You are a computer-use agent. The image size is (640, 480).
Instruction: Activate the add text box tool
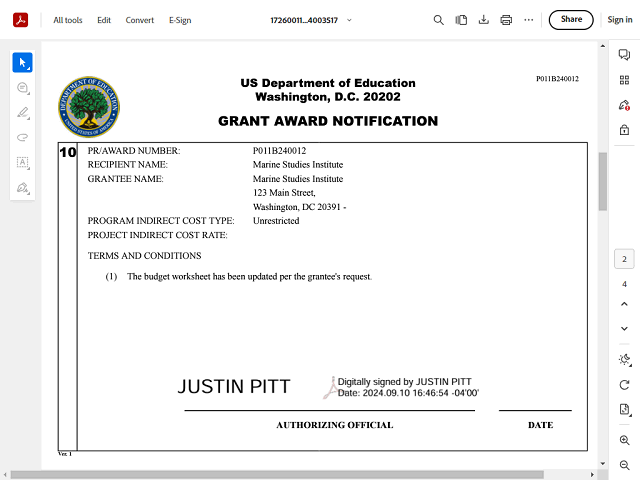click(x=22, y=162)
